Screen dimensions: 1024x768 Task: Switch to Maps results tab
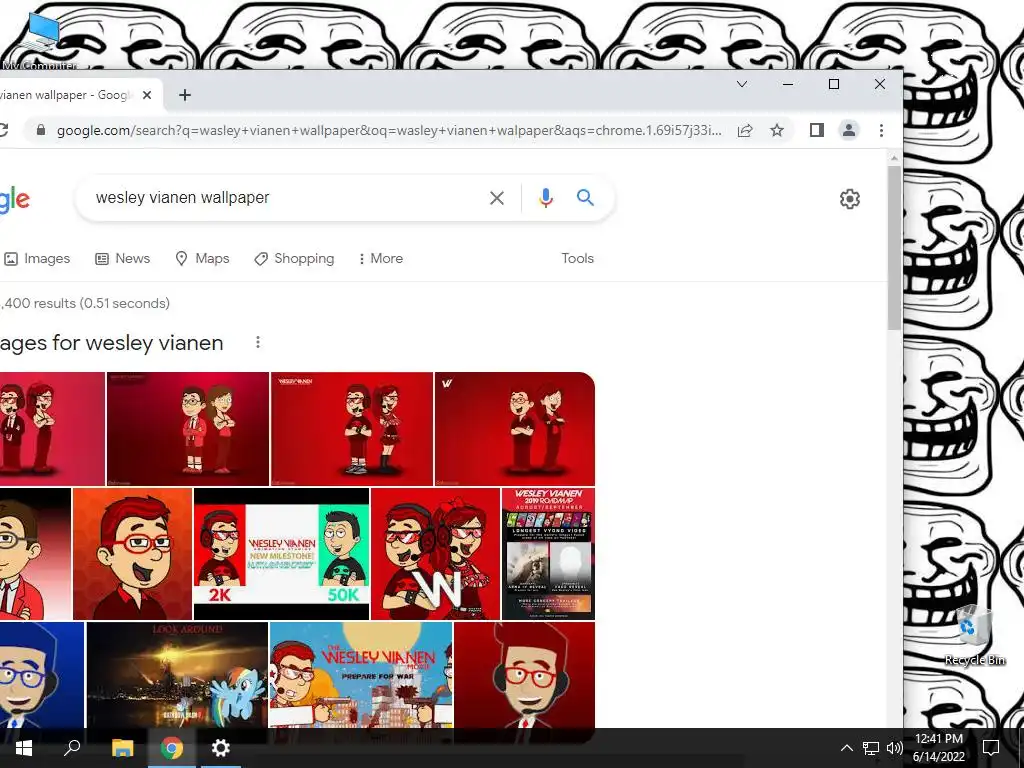(x=202, y=259)
